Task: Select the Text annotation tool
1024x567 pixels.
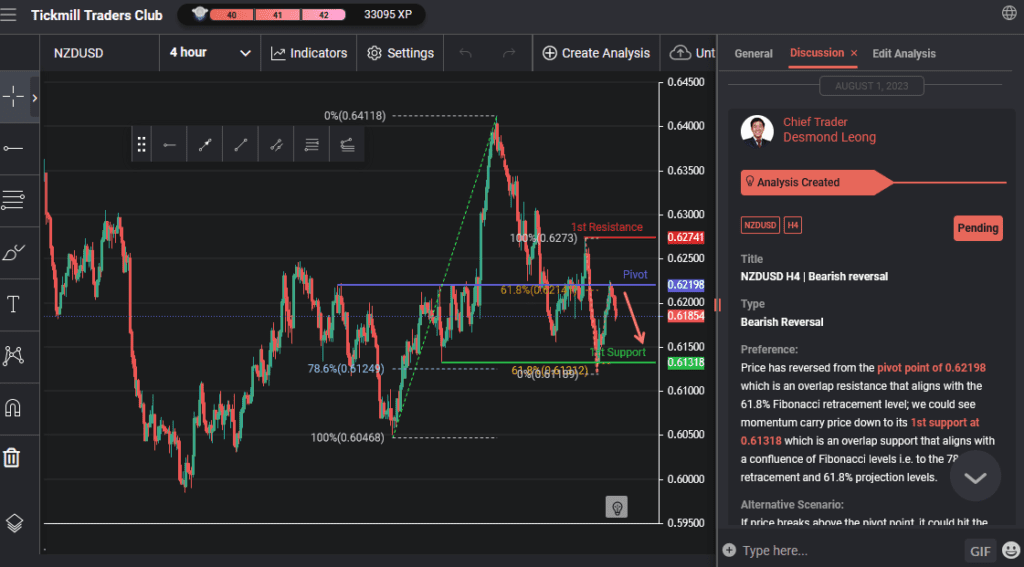Action: tap(13, 304)
